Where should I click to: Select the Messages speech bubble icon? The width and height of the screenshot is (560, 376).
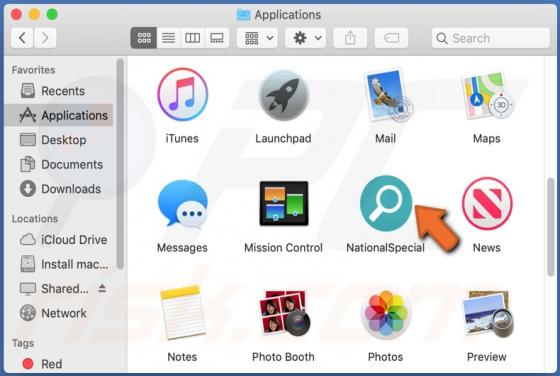pyautogui.click(x=182, y=204)
